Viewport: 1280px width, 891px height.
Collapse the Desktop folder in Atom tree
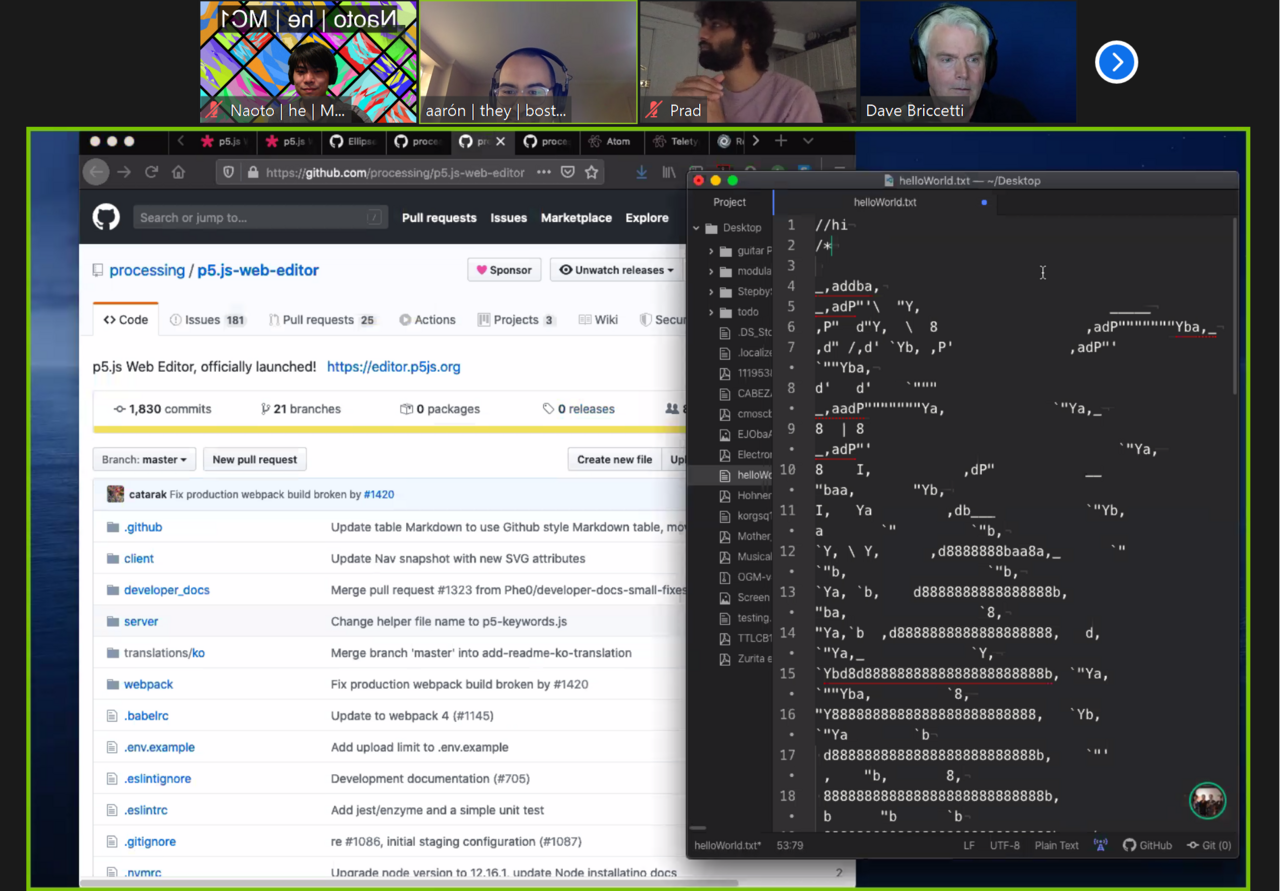[697, 228]
